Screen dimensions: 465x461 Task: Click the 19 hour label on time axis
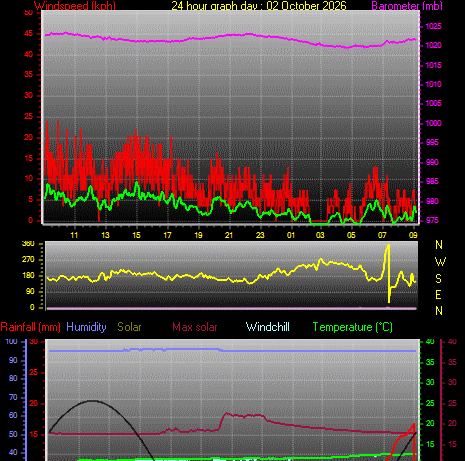click(198, 235)
